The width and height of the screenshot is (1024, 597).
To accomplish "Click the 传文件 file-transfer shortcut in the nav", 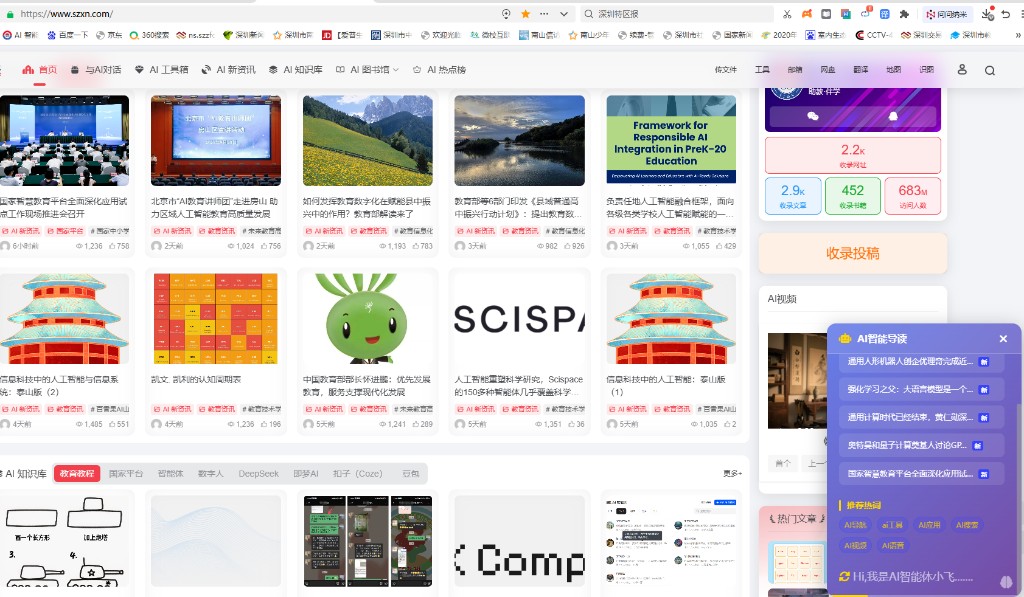I will (x=727, y=69).
